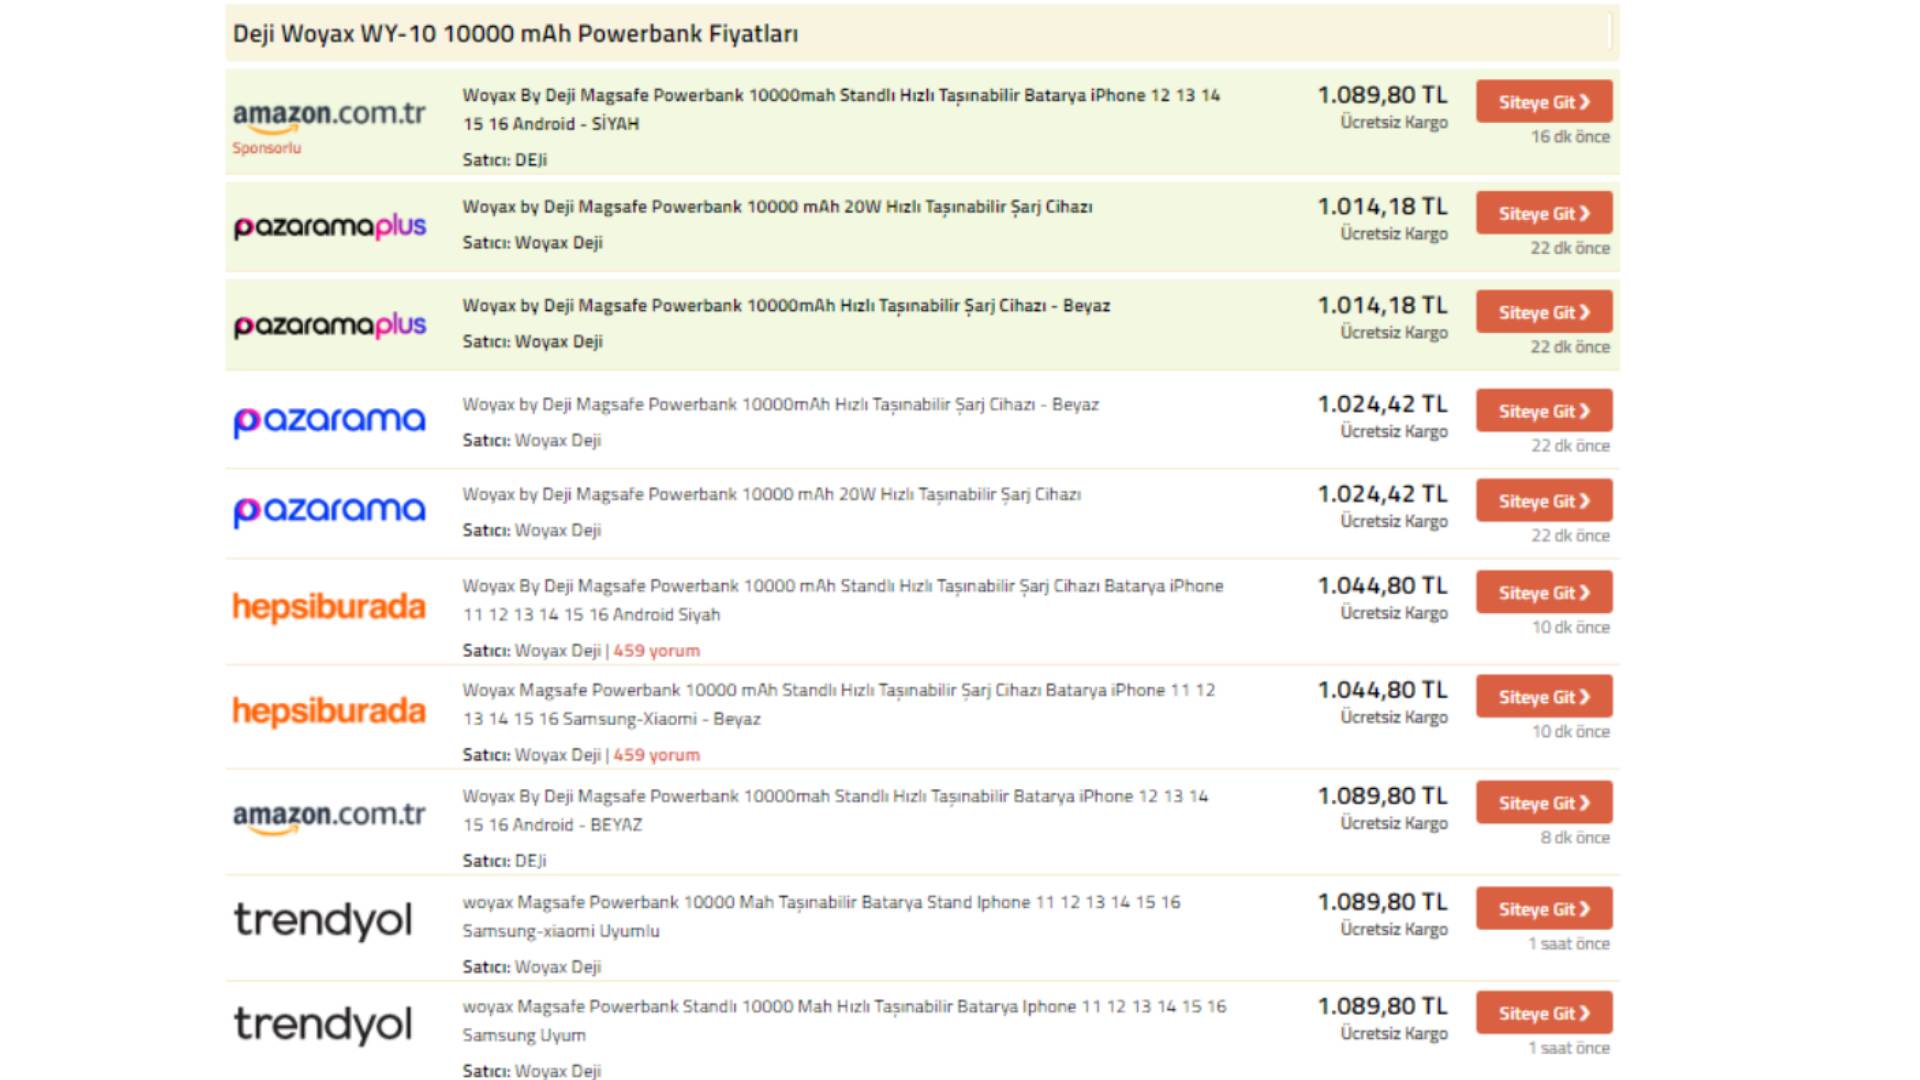Click hepsiburada logo for Samsung-Xiaomi Beyaz listing
The width and height of the screenshot is (1920, 1080).
[x=329, y=711]
